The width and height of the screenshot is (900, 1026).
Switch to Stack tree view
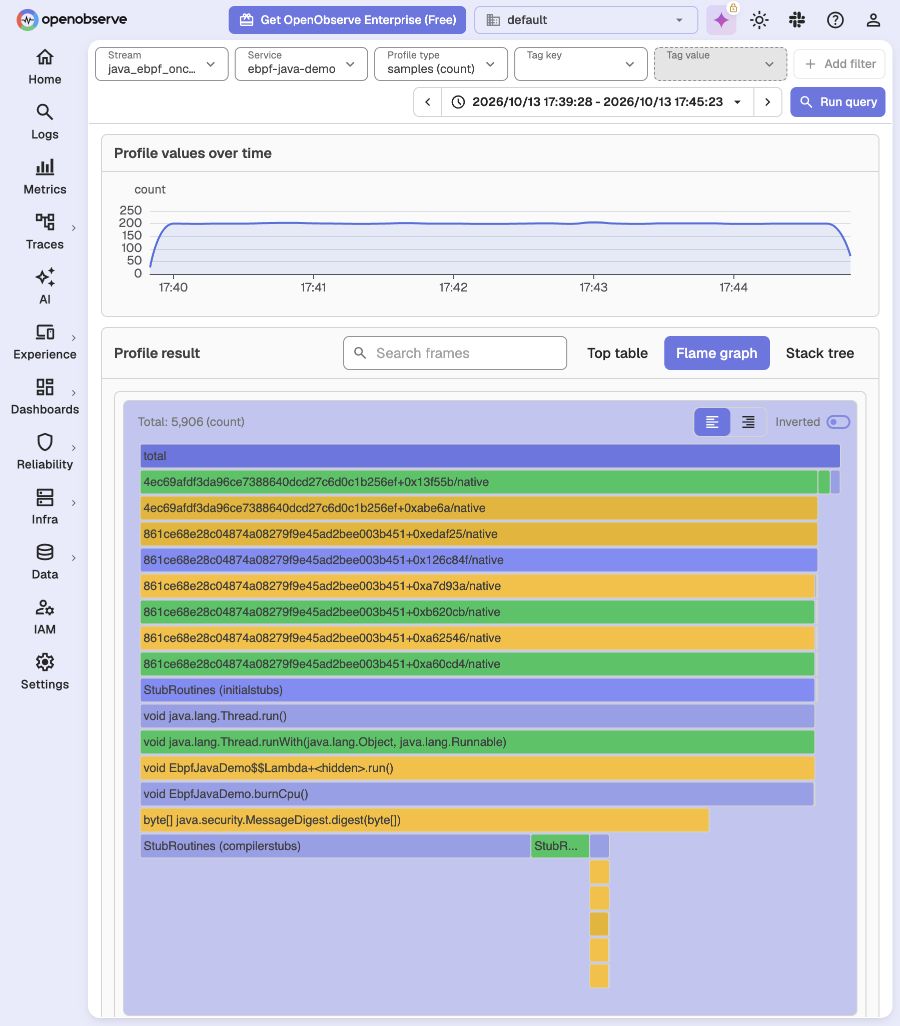point(819,353)
